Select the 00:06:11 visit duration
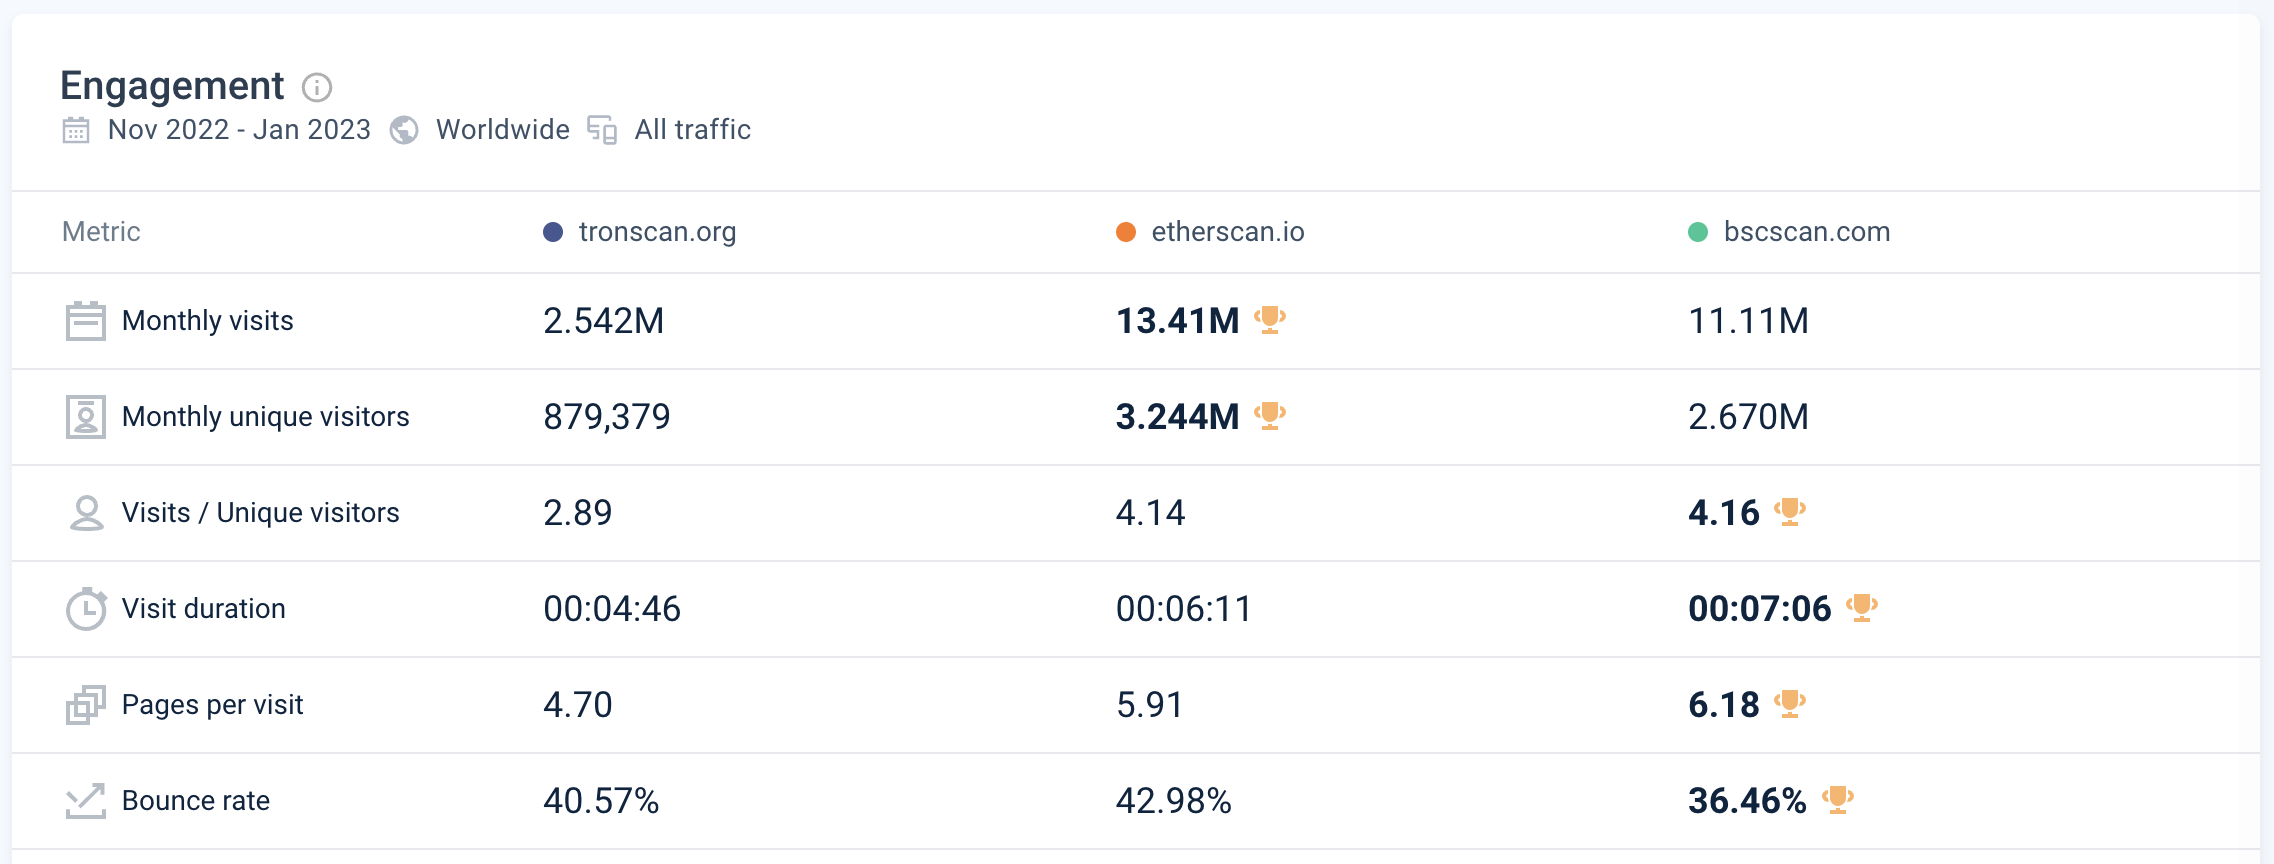The image size is (2274, 864). click(x=1184, y=609)
